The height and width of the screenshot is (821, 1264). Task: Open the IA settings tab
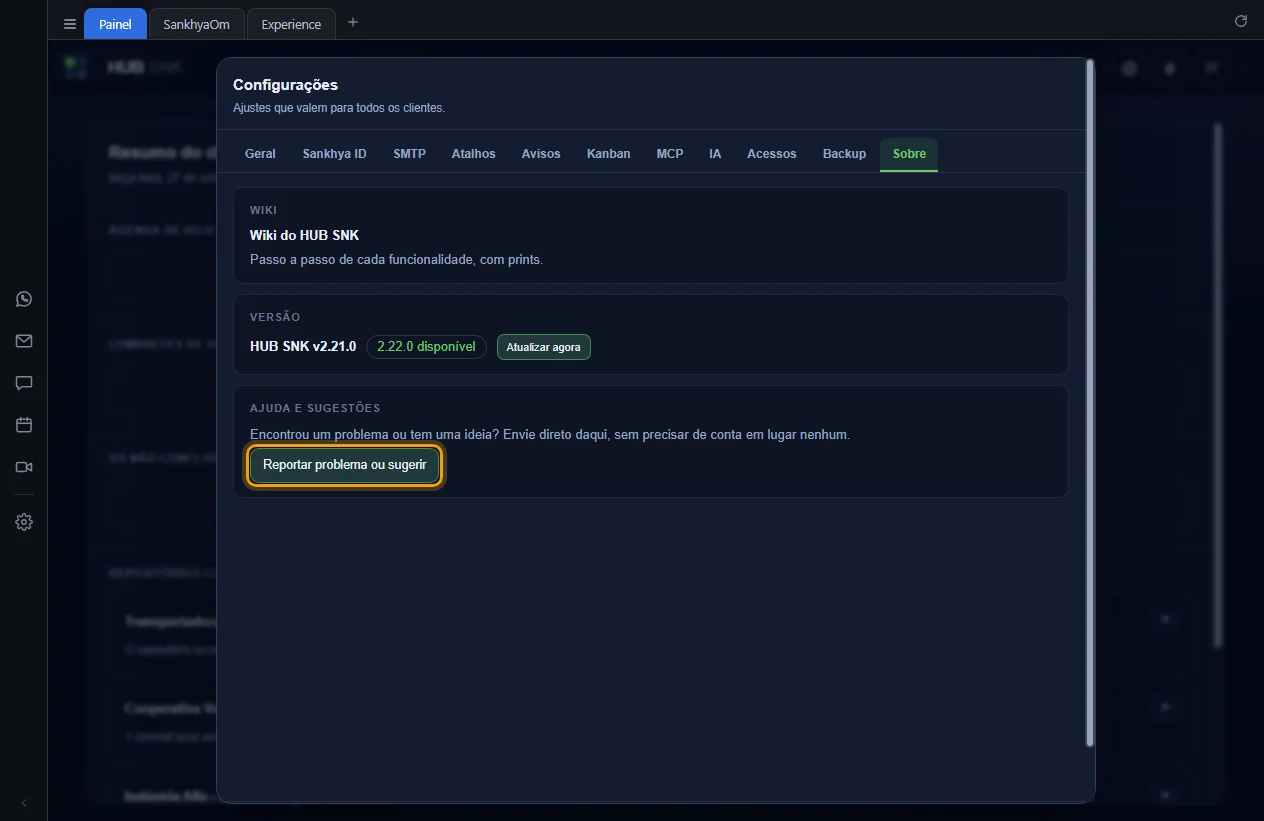(x=715, y=154)
